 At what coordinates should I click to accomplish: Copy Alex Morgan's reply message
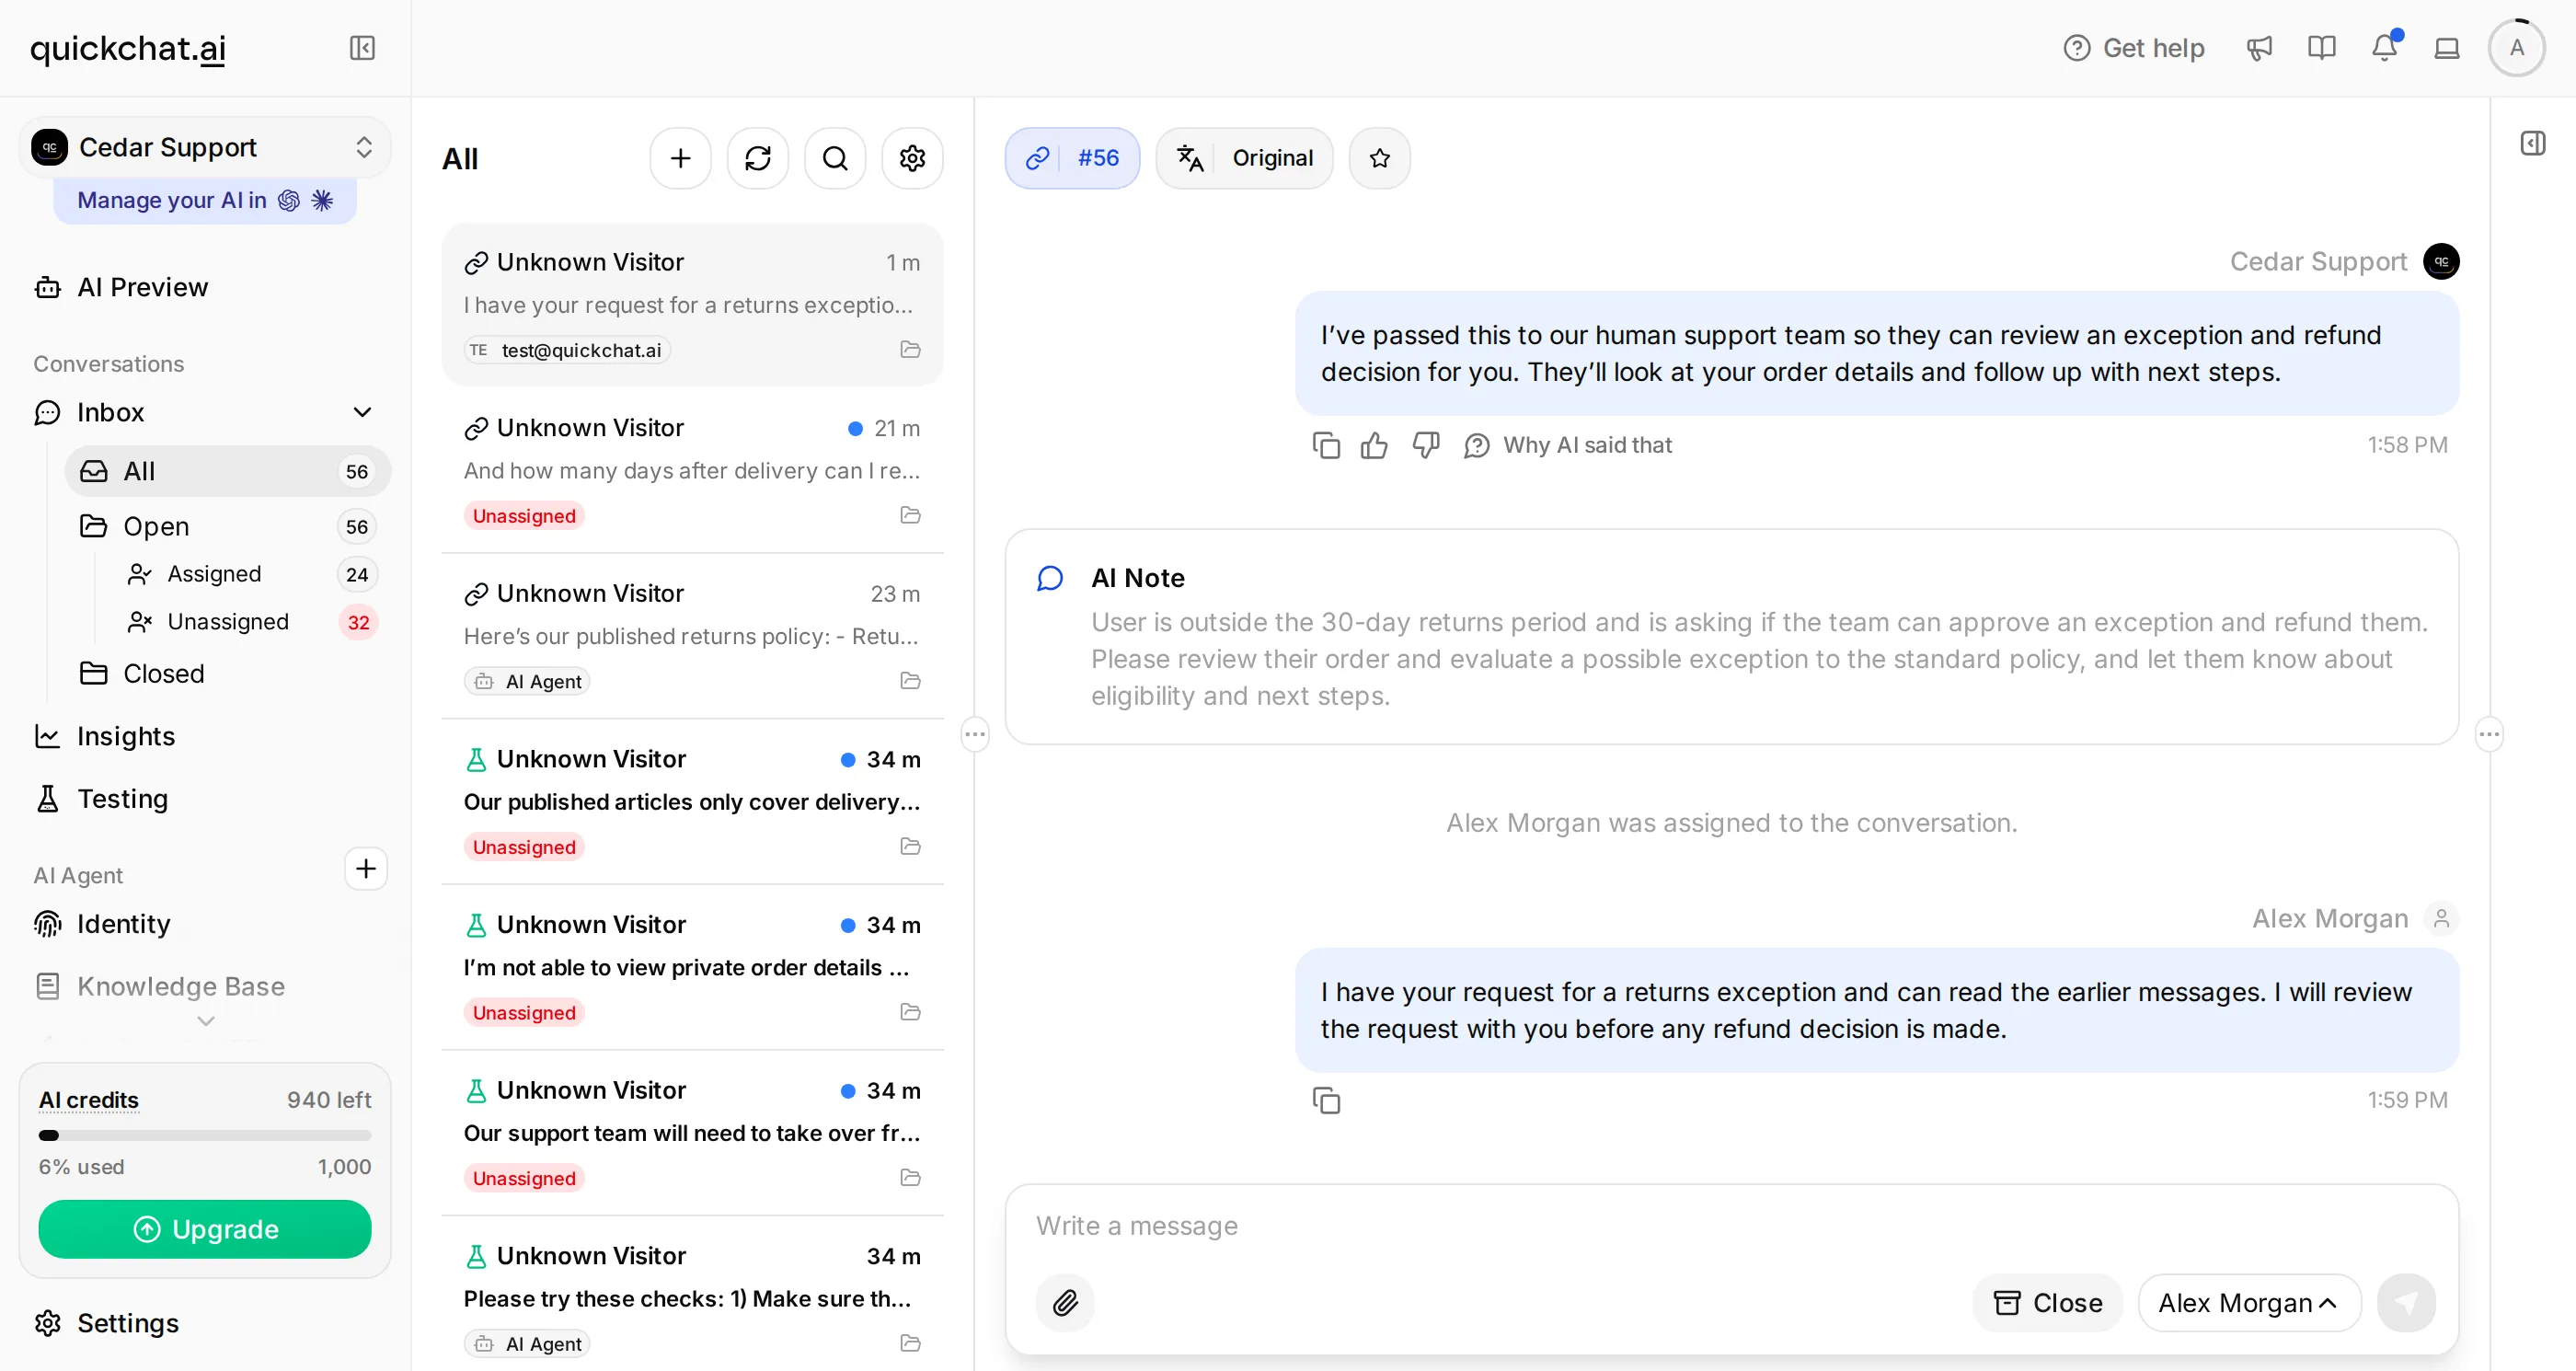point(1326,1100)
